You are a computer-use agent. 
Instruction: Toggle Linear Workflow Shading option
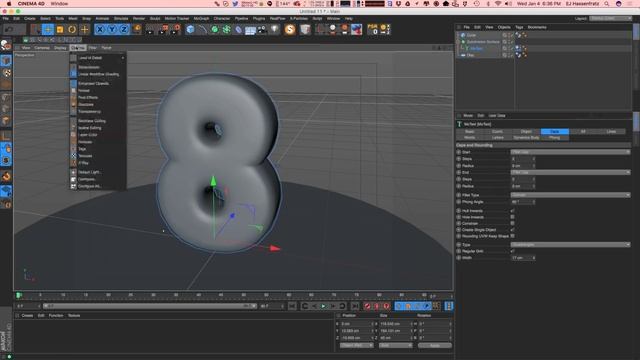(98, 74)
